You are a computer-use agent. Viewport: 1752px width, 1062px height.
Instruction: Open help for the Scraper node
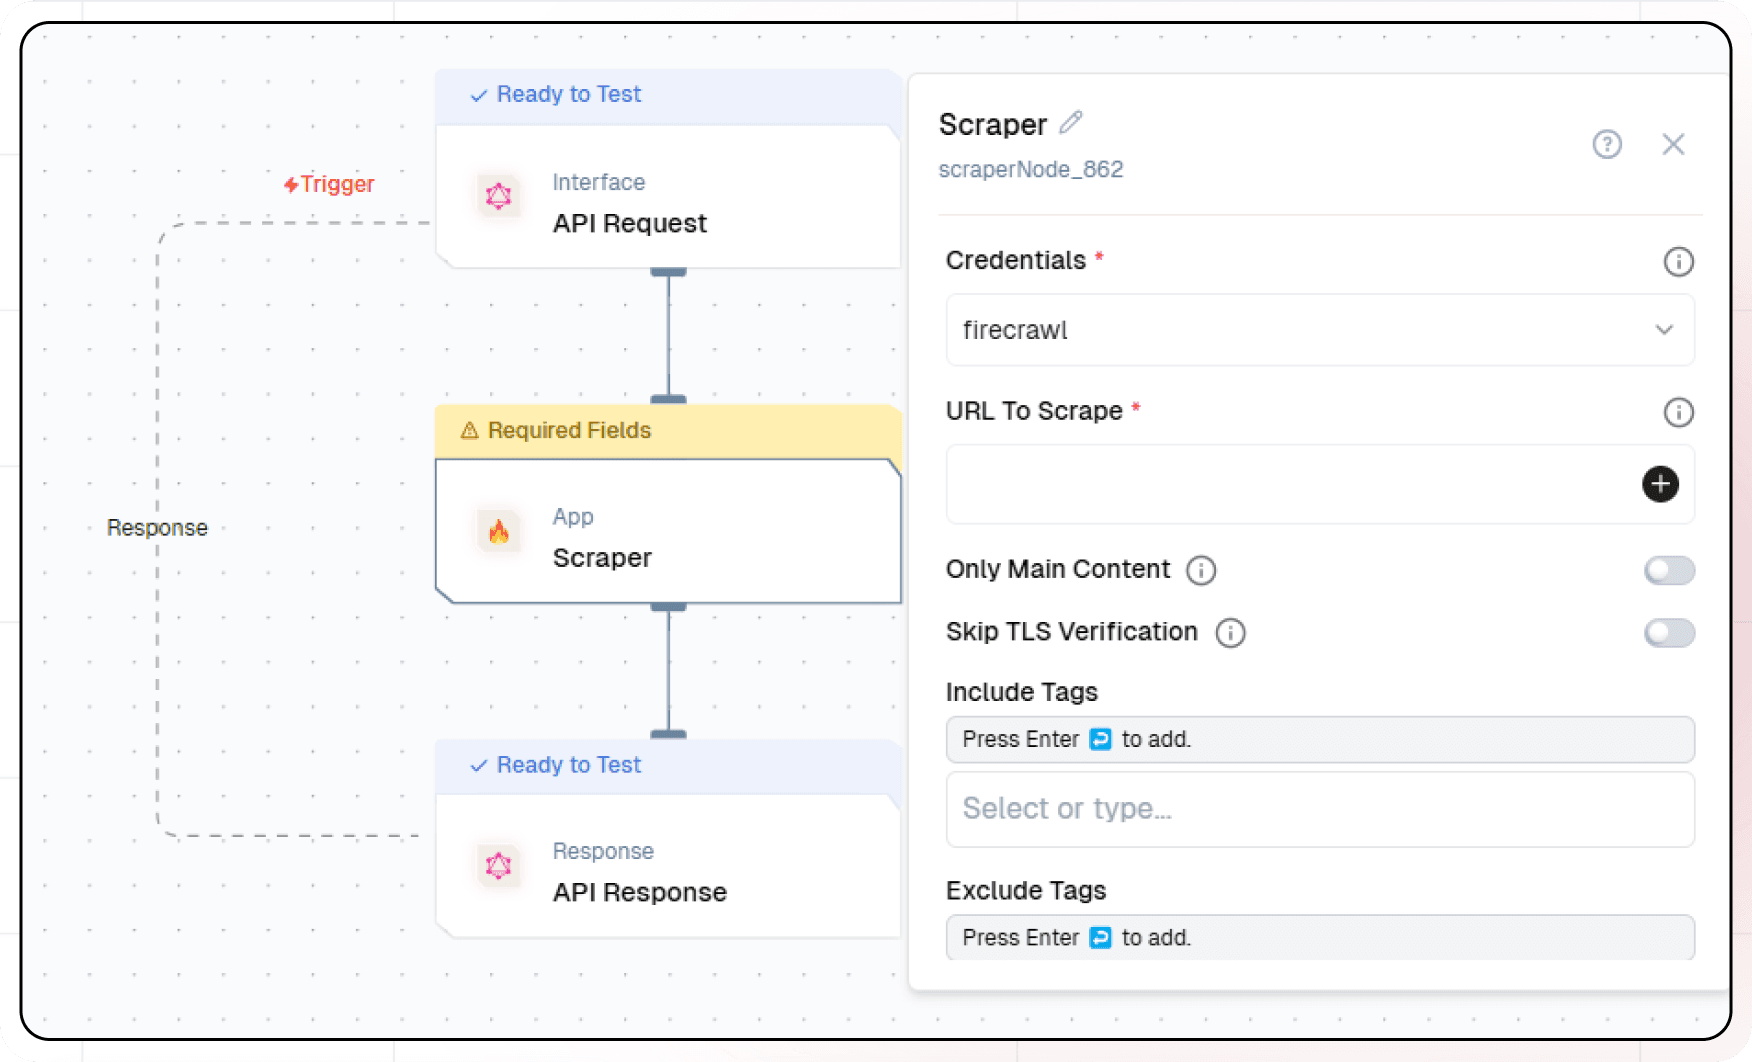pos(1607,145)
